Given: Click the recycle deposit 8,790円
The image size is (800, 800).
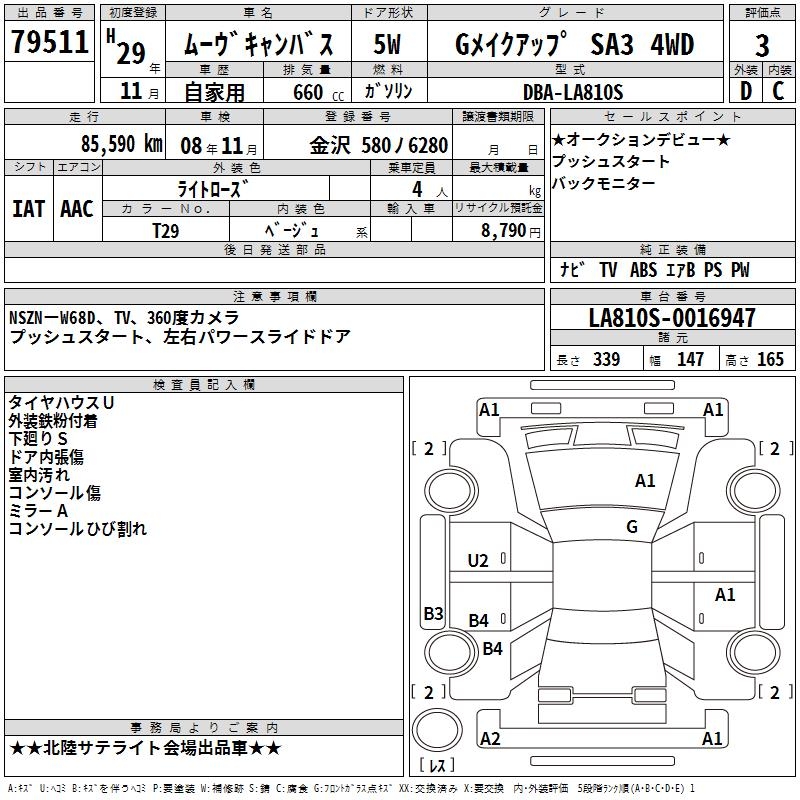Looking at the screenshot, I should tap(511, 231).
